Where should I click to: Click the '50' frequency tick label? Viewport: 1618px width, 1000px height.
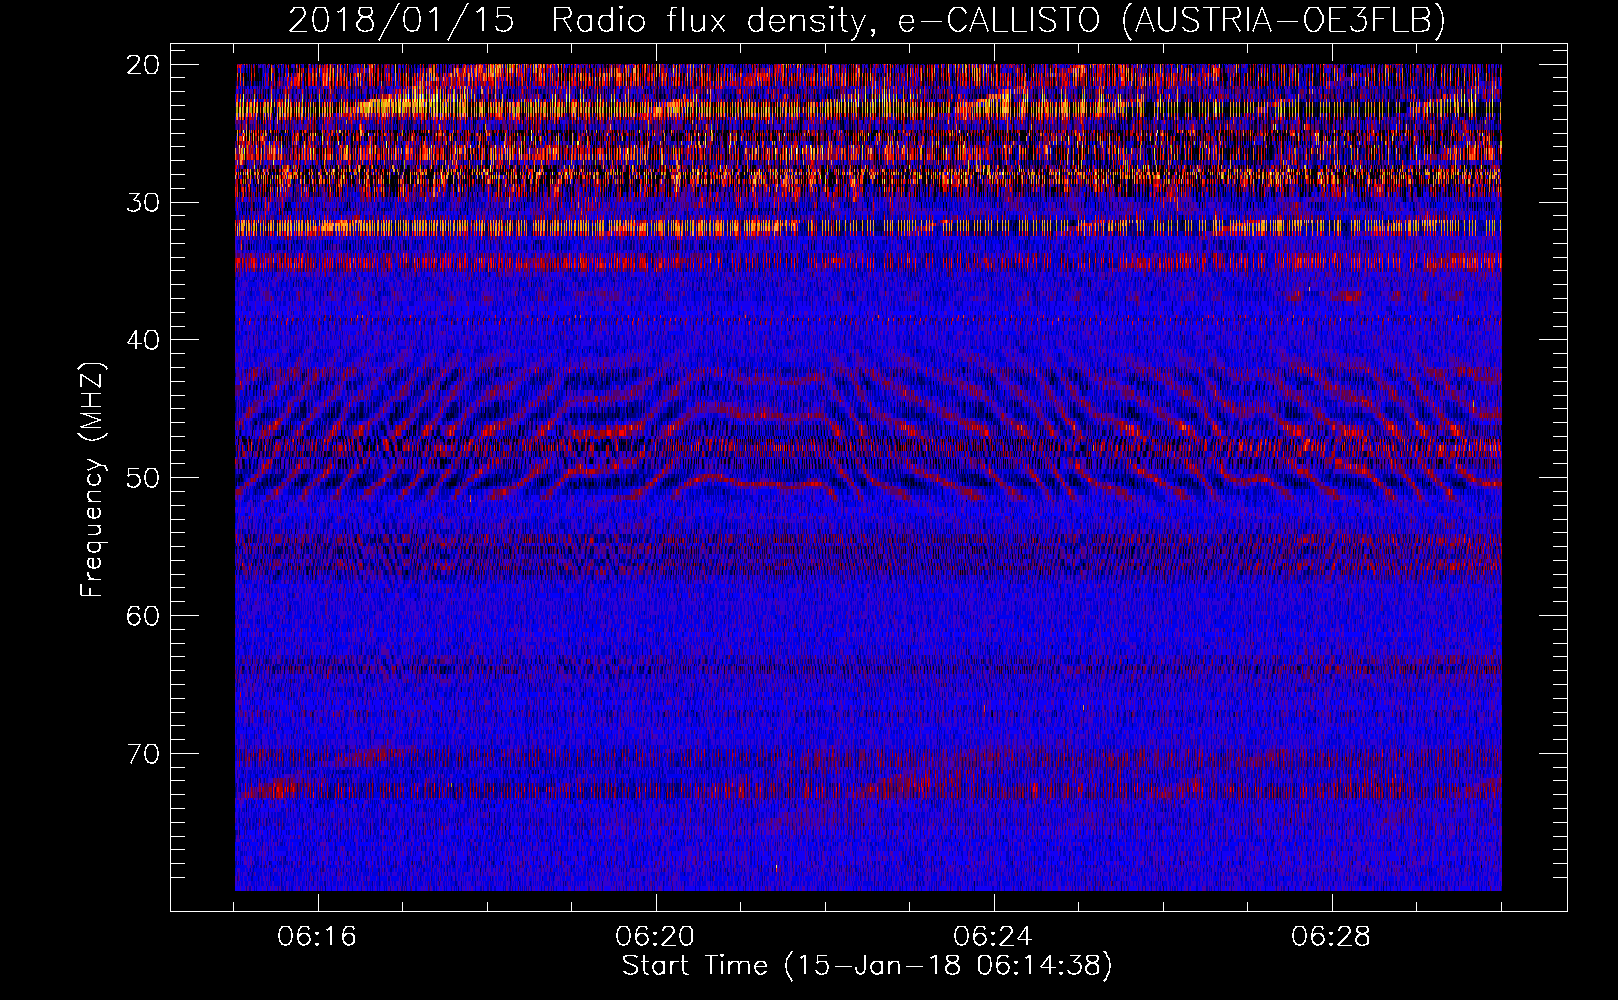coord(144,478)
